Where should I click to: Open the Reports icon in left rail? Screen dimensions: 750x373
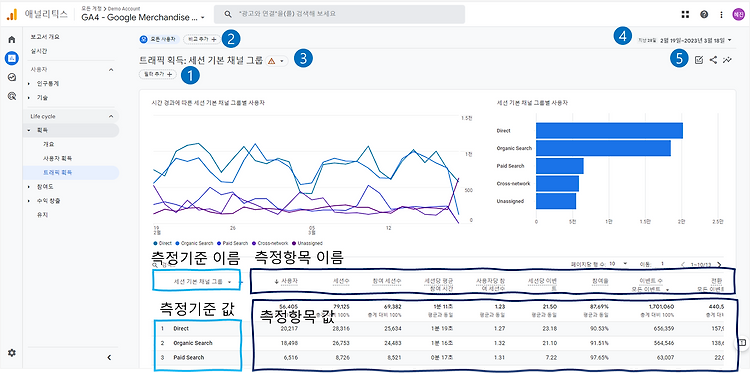tap(11, 58)
